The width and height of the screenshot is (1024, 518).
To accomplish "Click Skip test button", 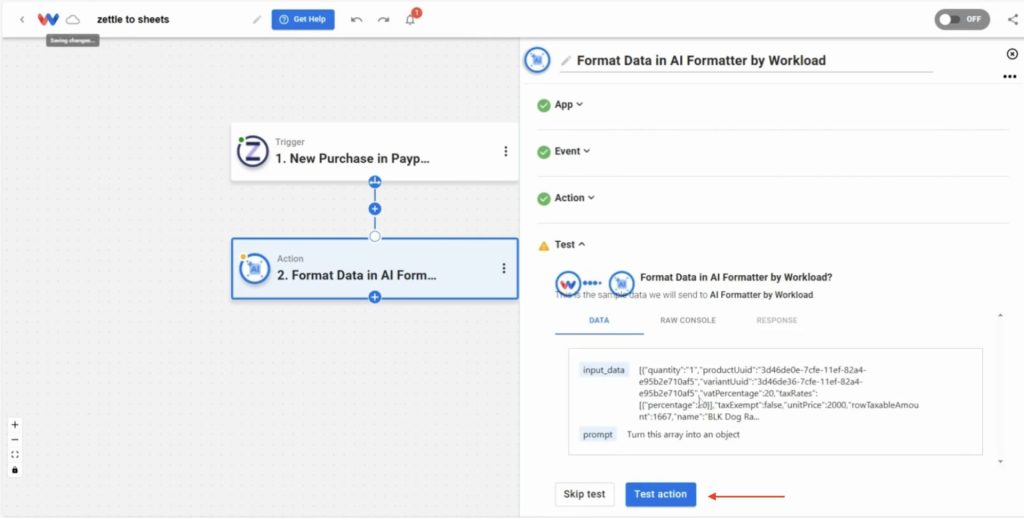I will click(584, 494).
